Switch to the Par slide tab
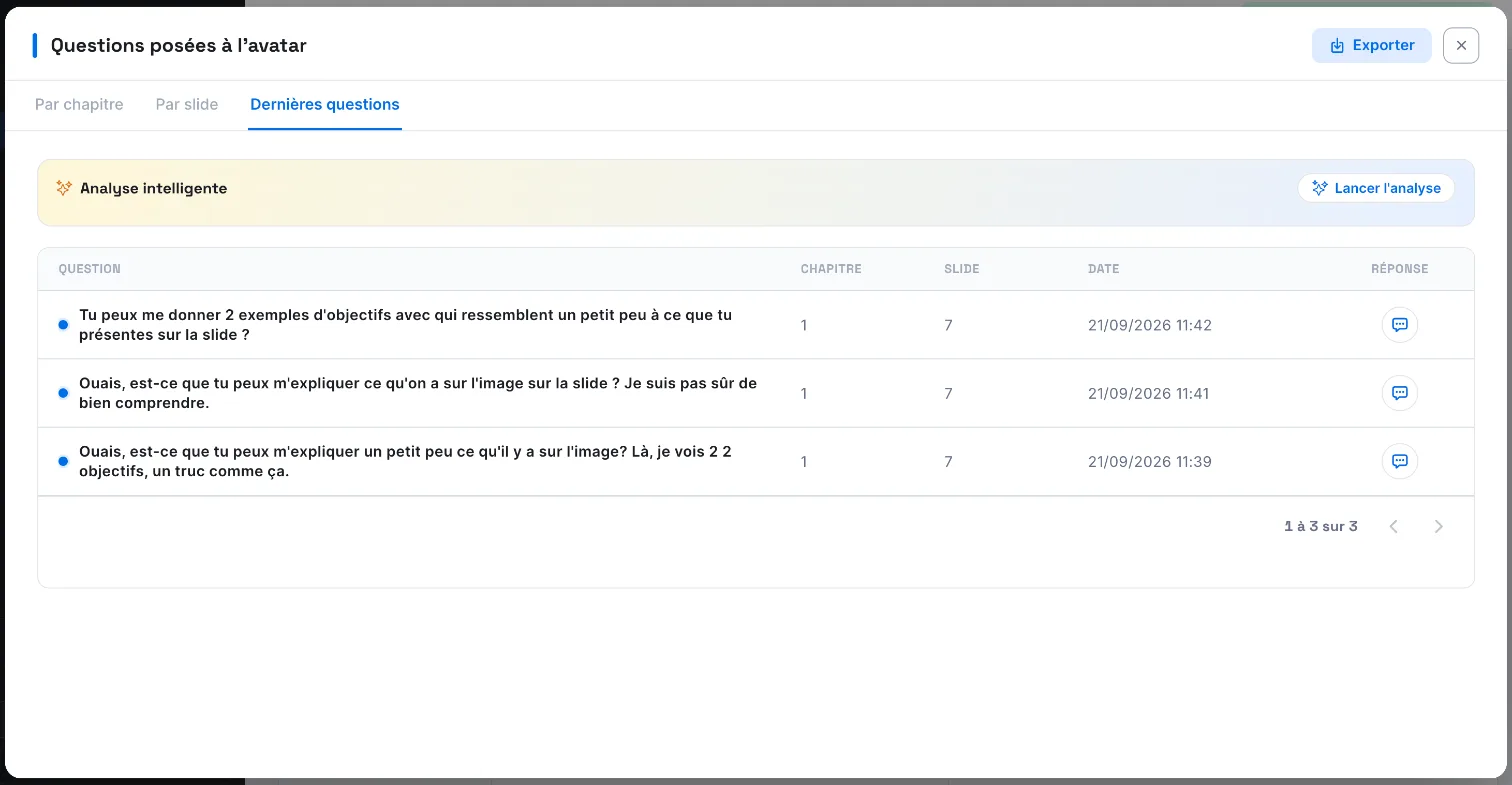This screenshot has width=1512, height=785. [x=187, y=104]
